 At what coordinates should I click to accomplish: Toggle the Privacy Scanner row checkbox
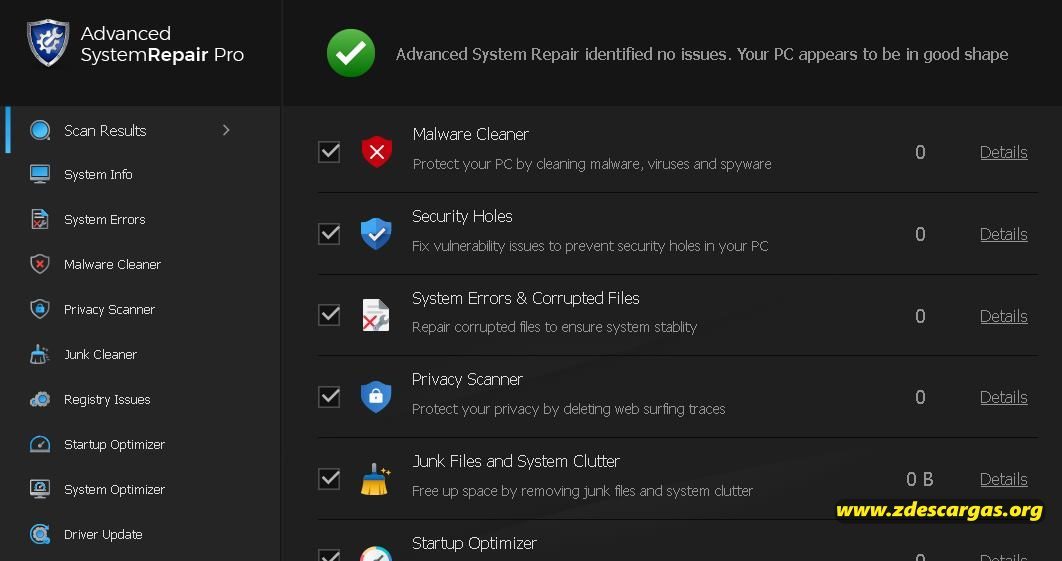[329, 397]
